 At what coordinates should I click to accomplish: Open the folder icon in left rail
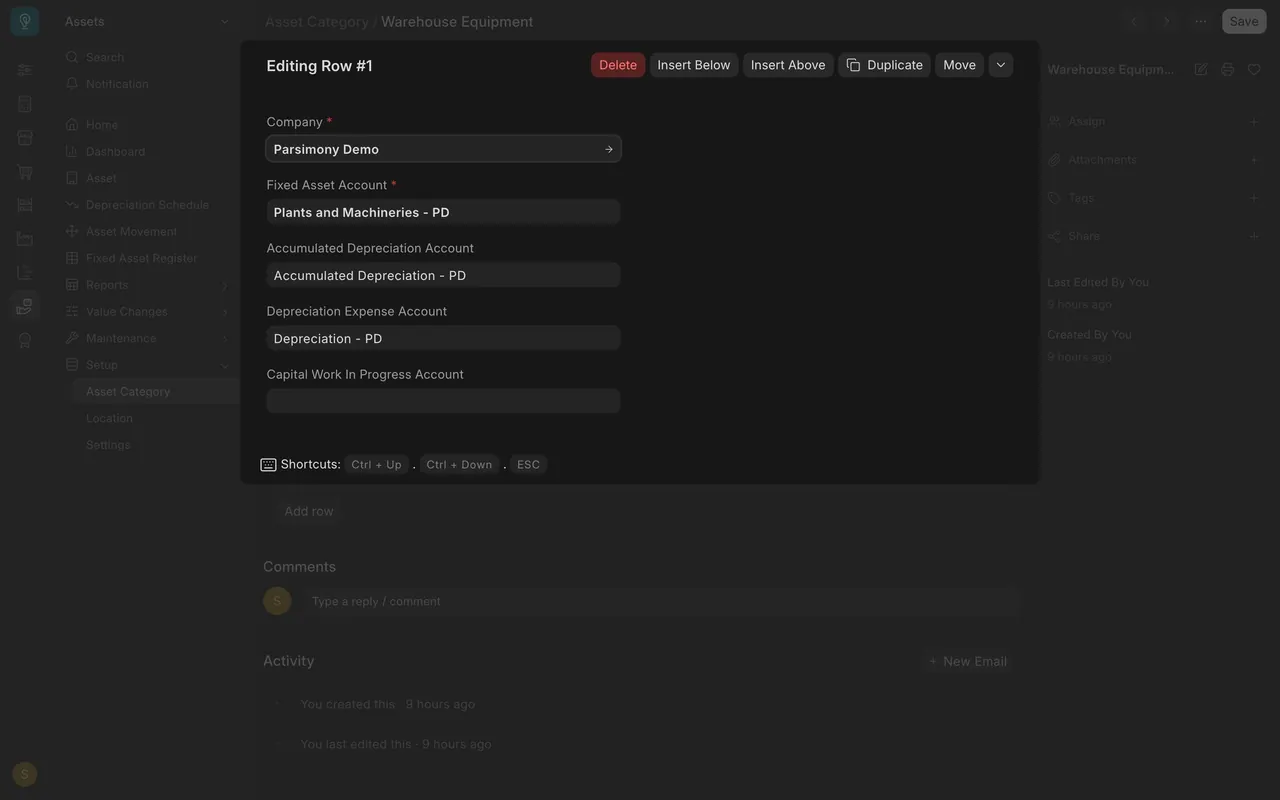pyautogui.click(x=25, y=239)
